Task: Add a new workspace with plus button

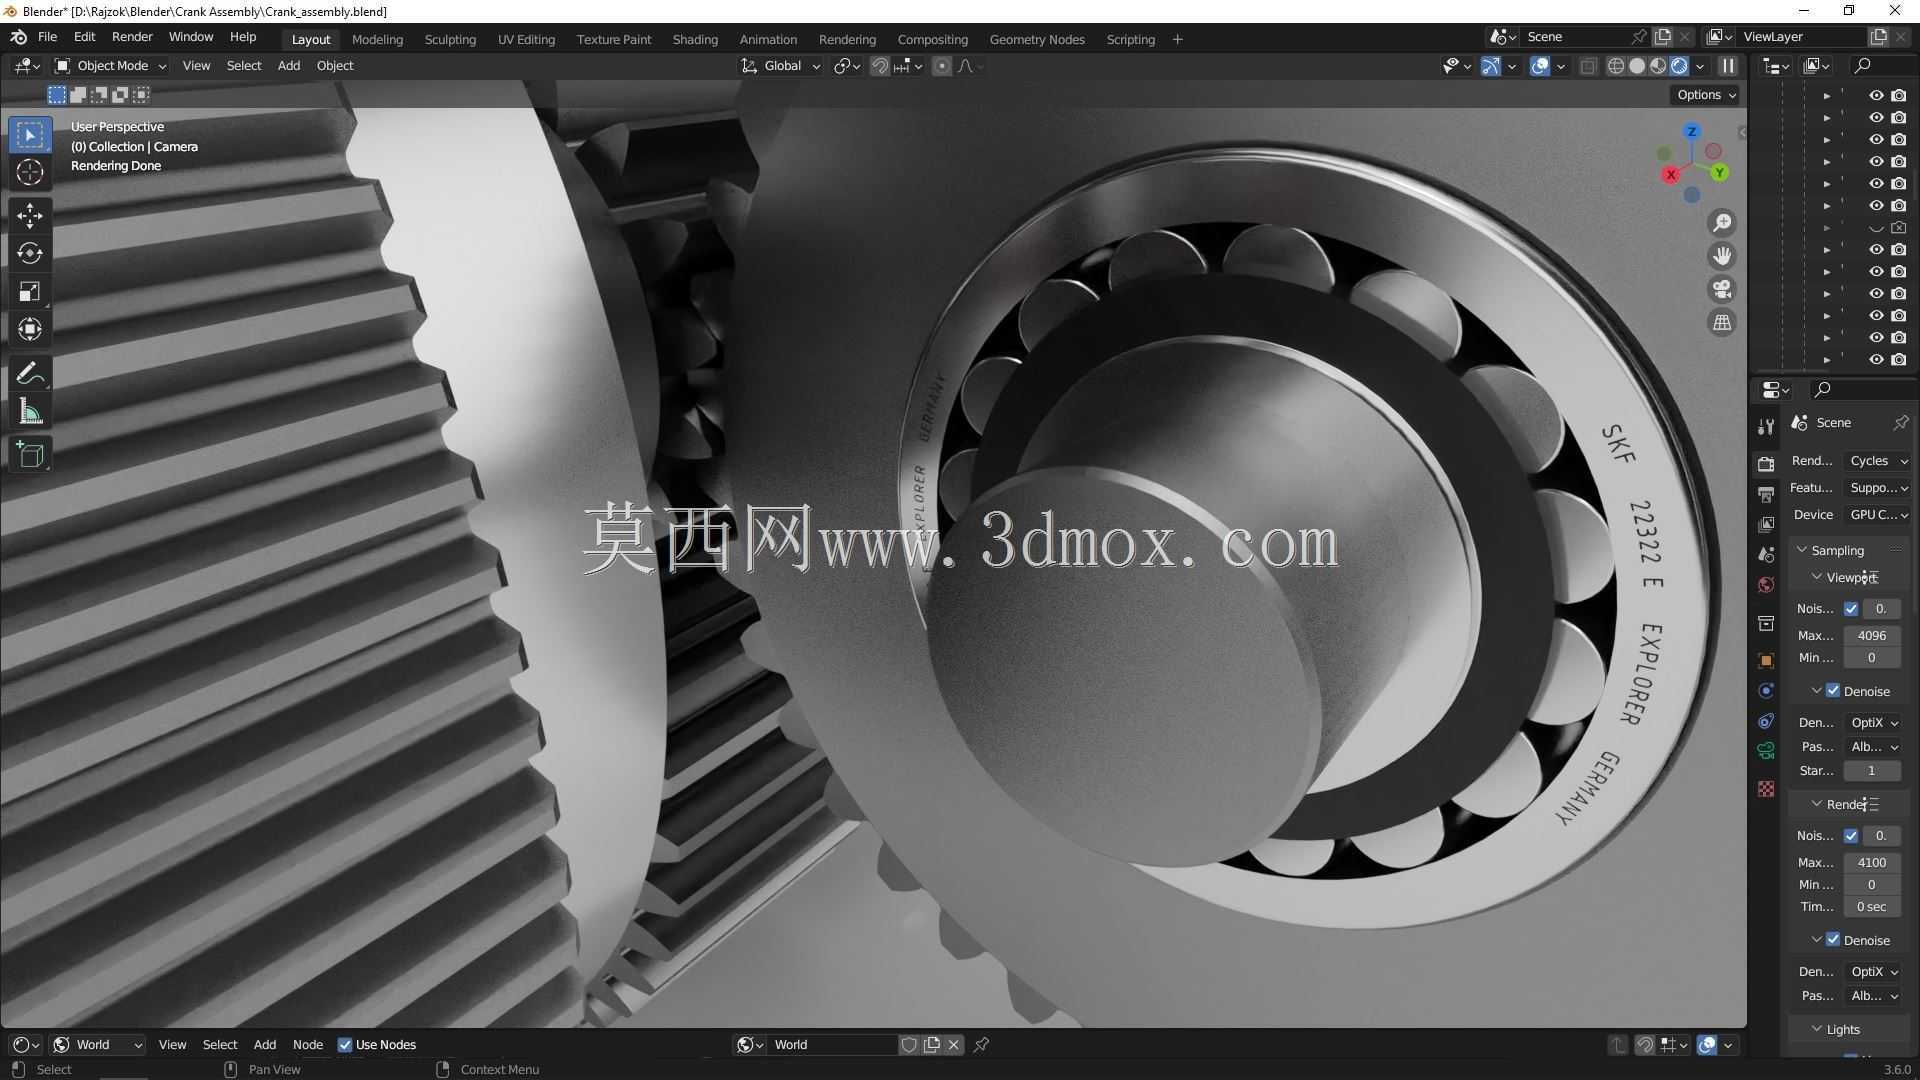Action: coord(1177,39)
